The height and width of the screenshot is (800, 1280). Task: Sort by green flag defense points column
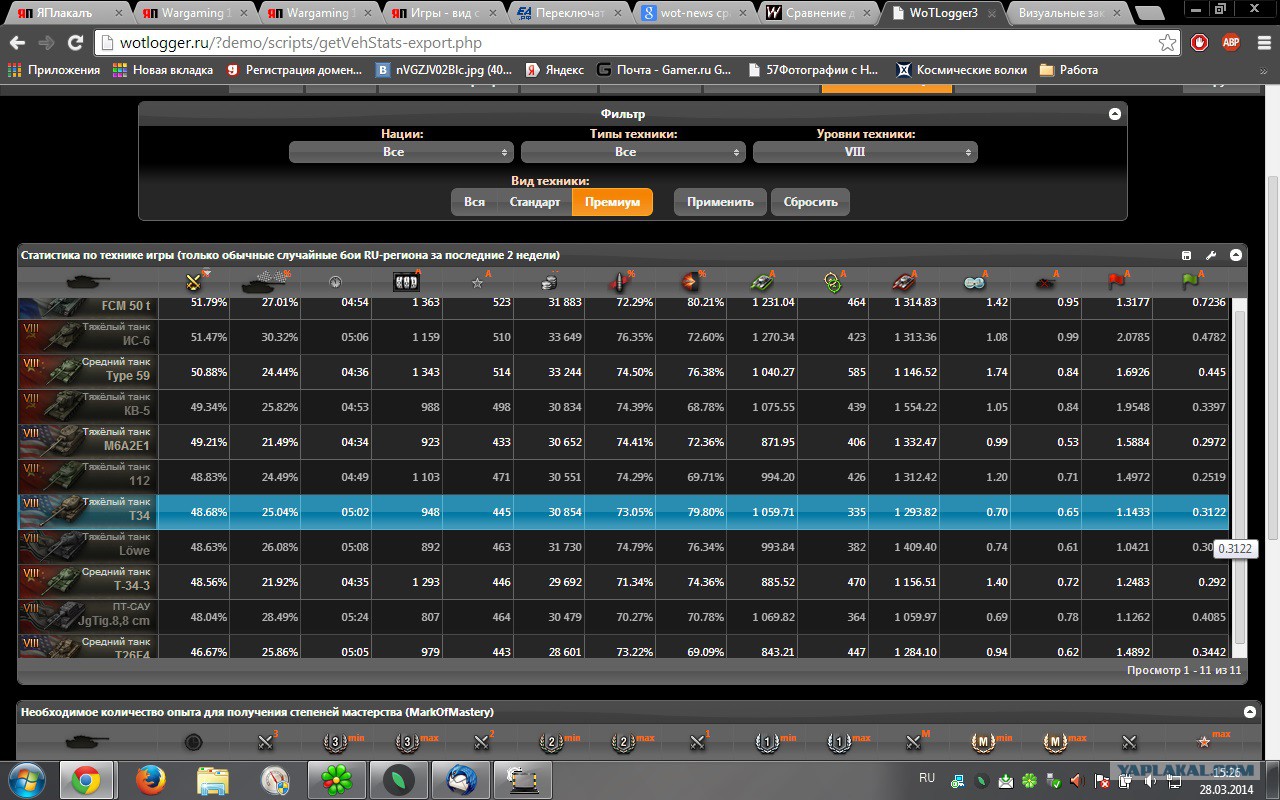1189,282
